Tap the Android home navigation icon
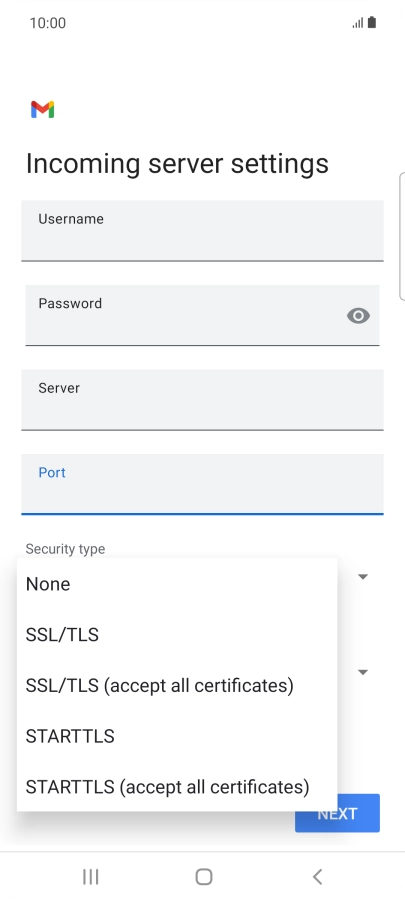 coord(204,877)
